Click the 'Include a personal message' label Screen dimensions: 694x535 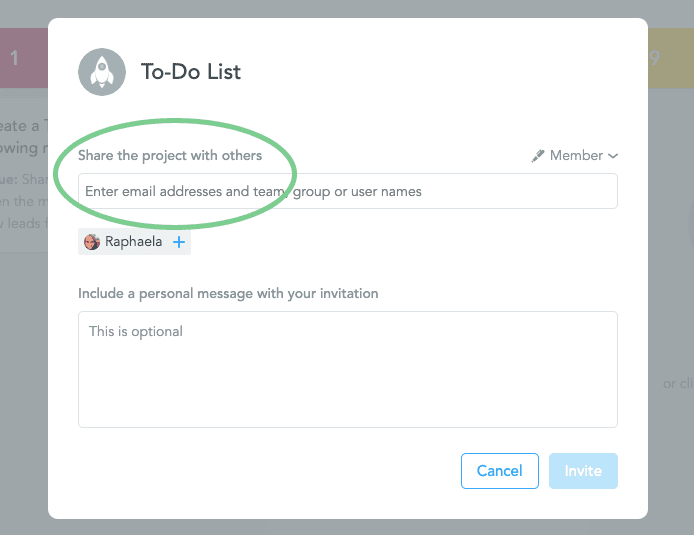[x=228, y=294]
